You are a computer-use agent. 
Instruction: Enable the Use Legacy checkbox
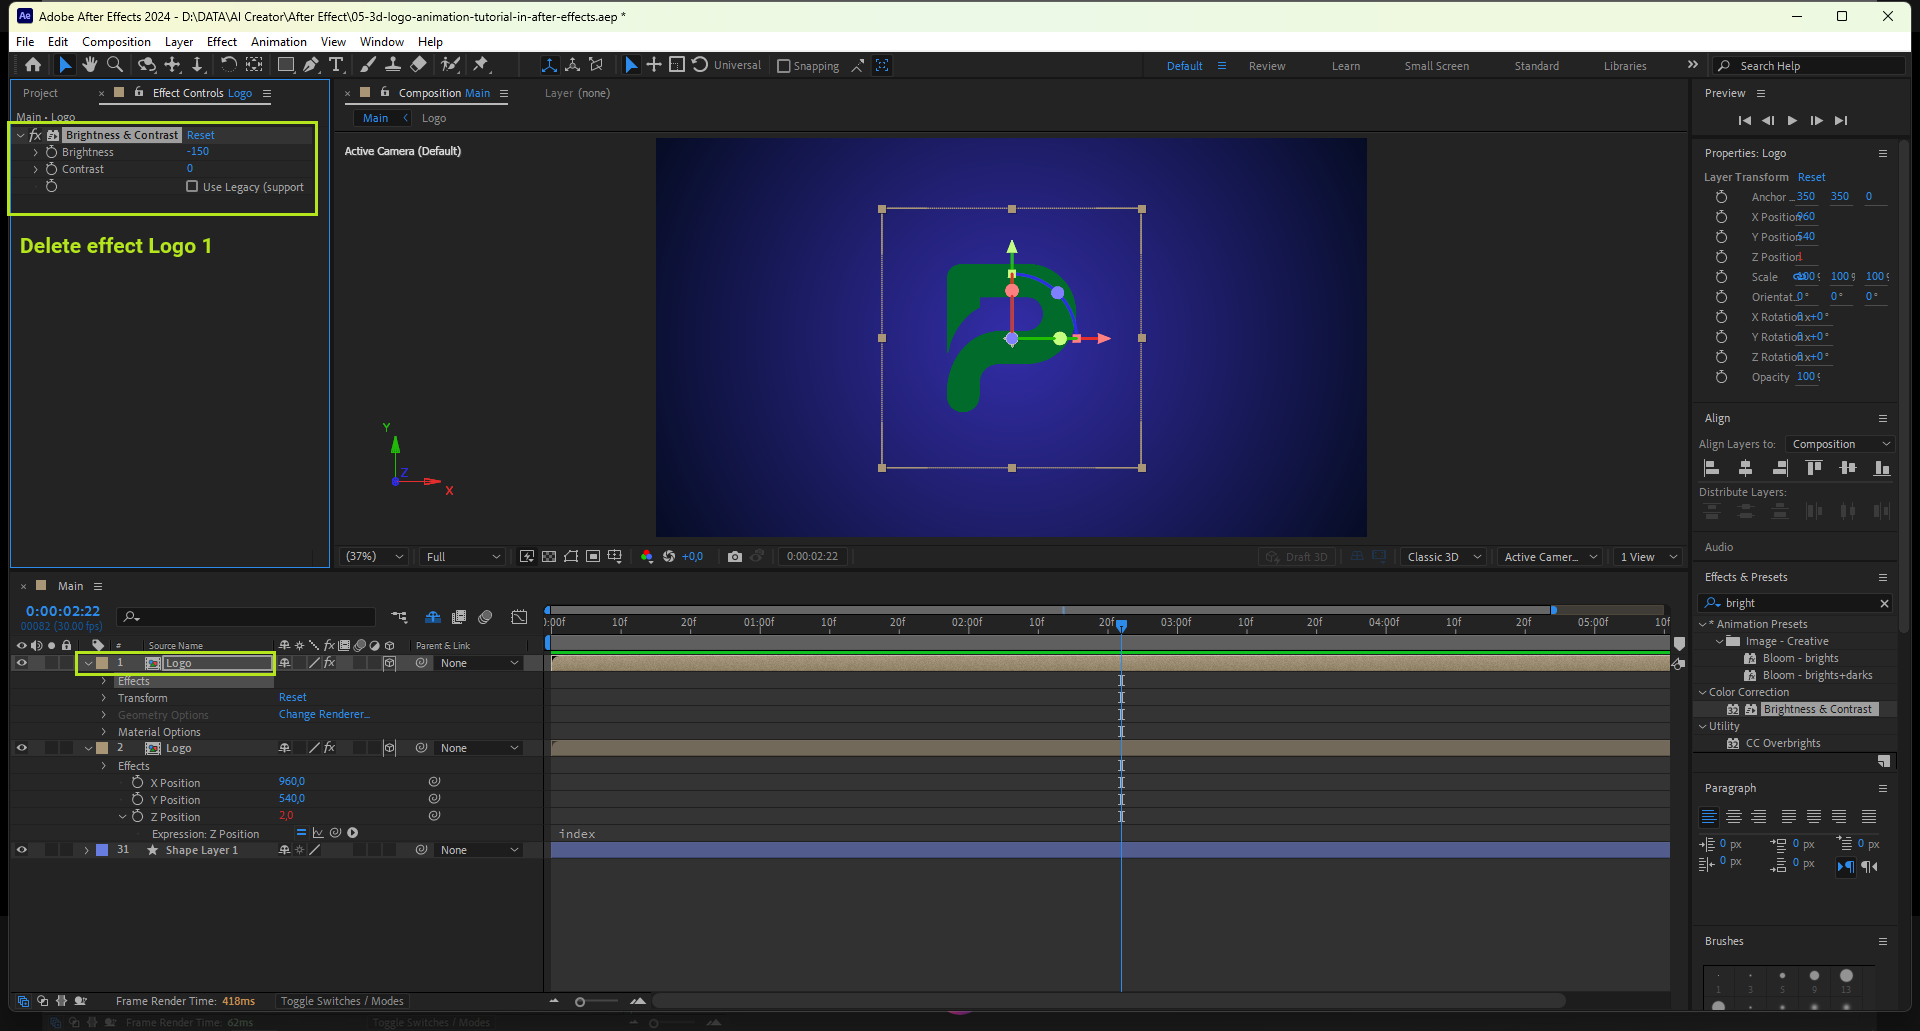click(192, 187)
